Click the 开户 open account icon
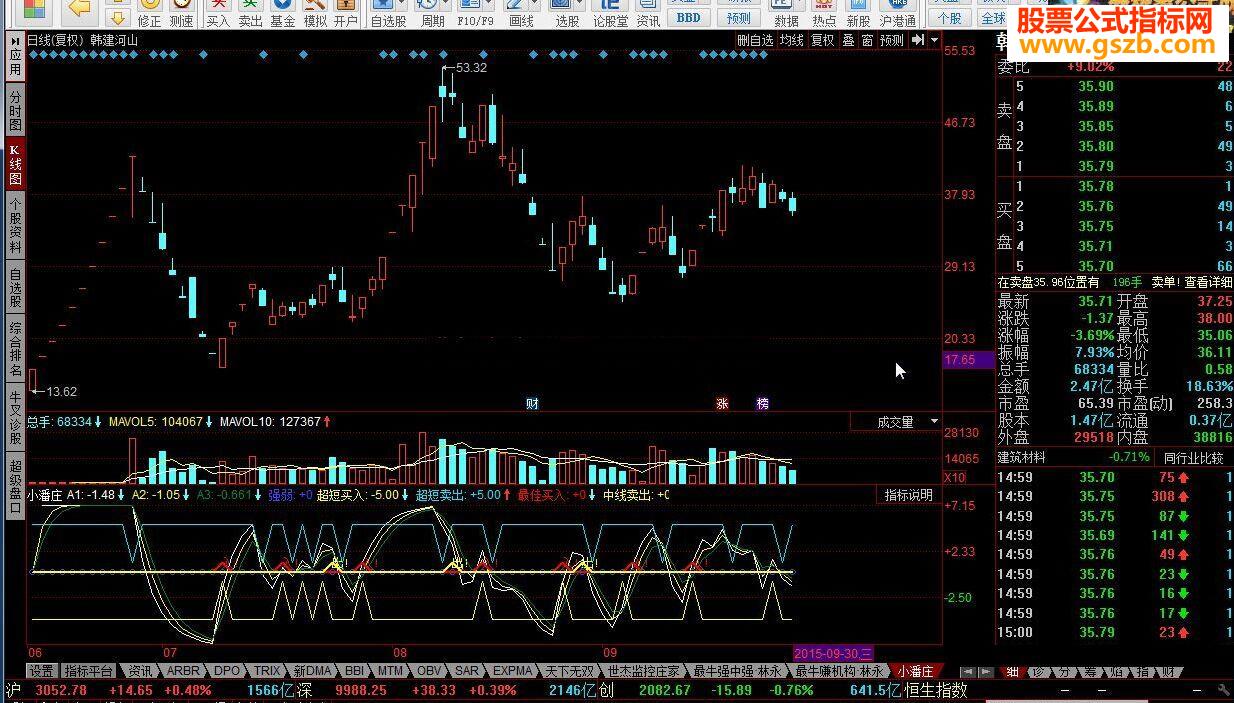 coord(345,13)
